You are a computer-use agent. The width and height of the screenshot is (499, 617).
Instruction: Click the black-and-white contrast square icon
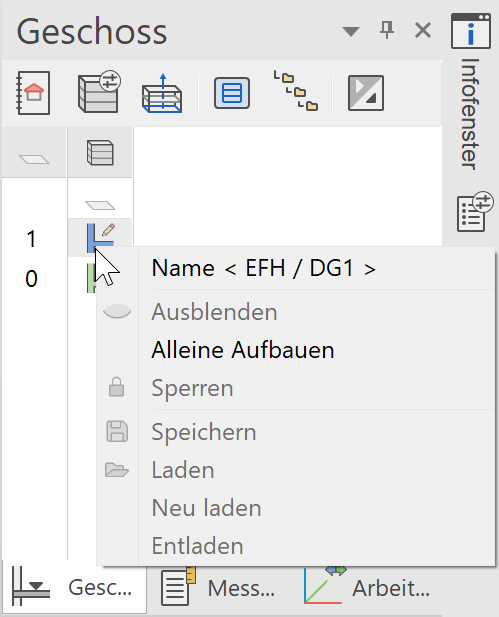tap(366, 93)
